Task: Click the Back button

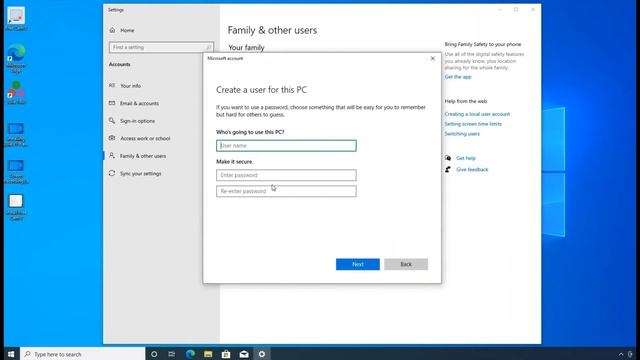Action: (406, 264)
